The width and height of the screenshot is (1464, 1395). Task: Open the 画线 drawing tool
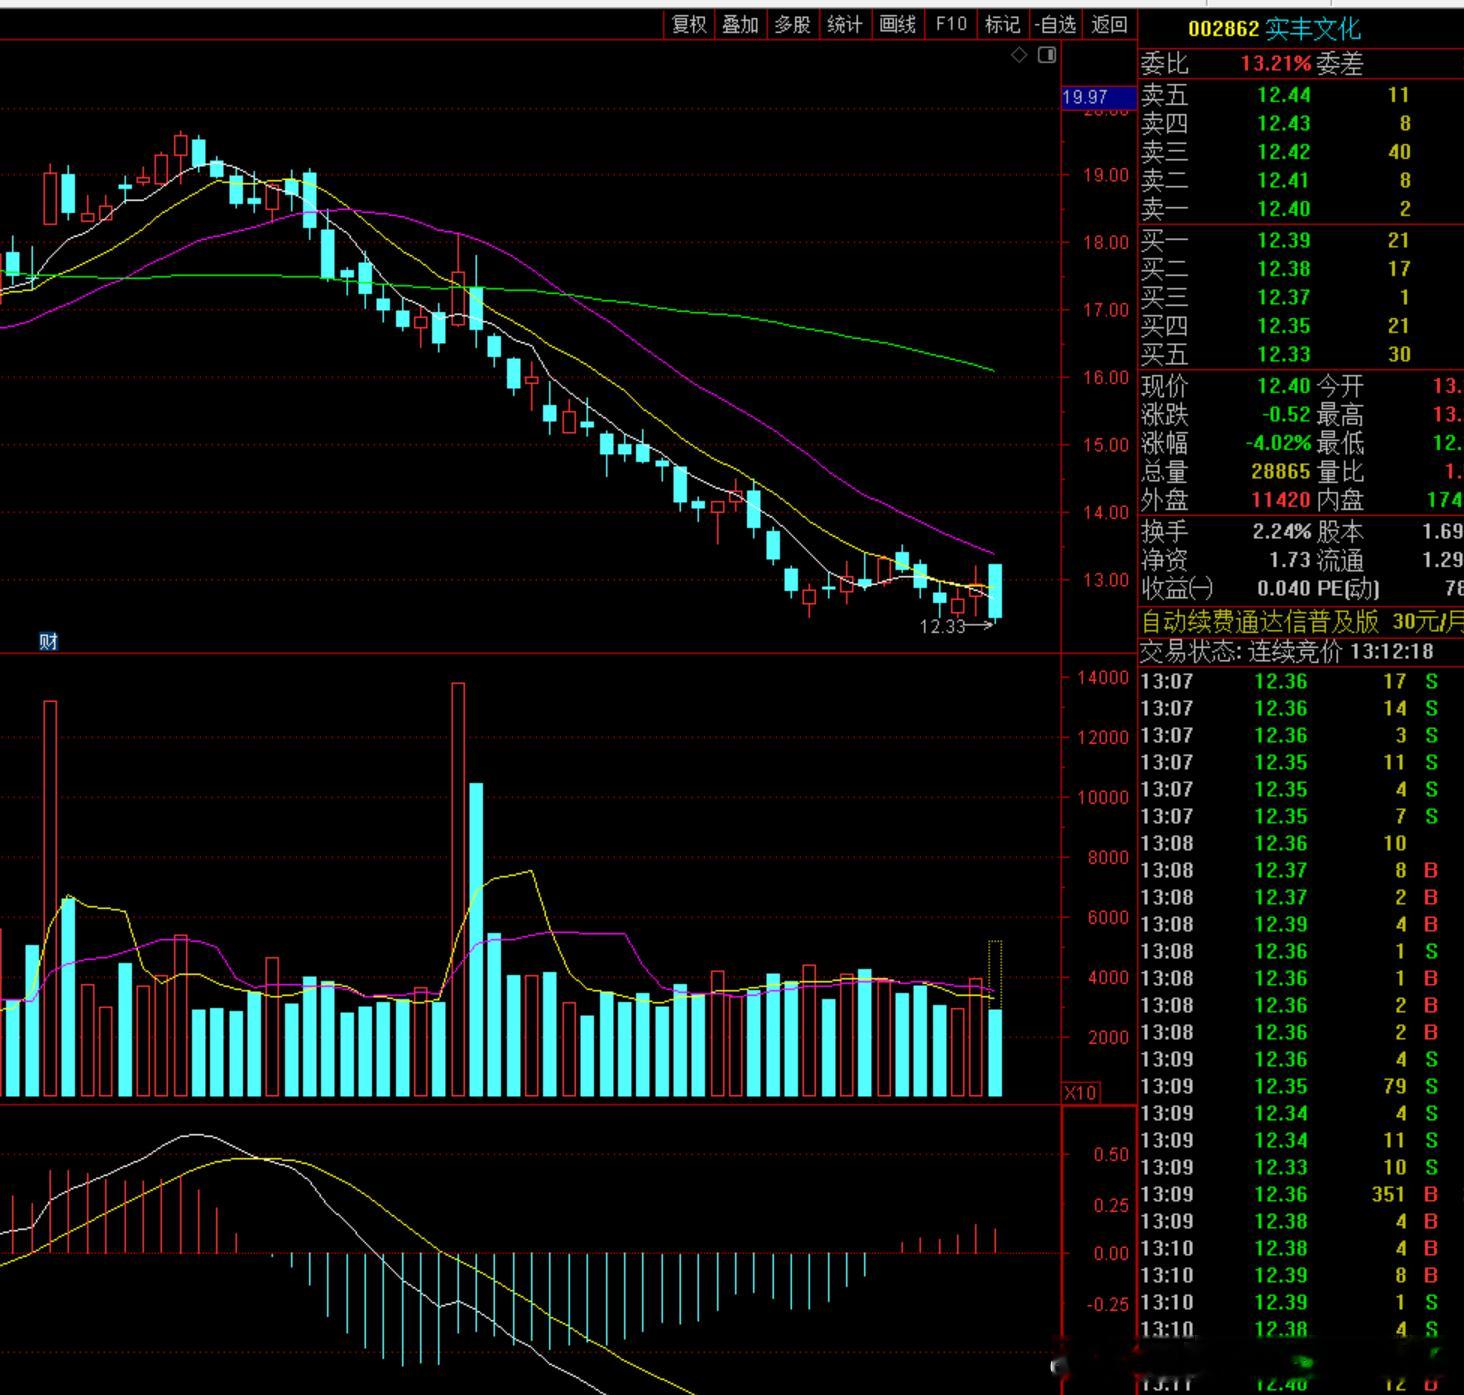[897, 25]
